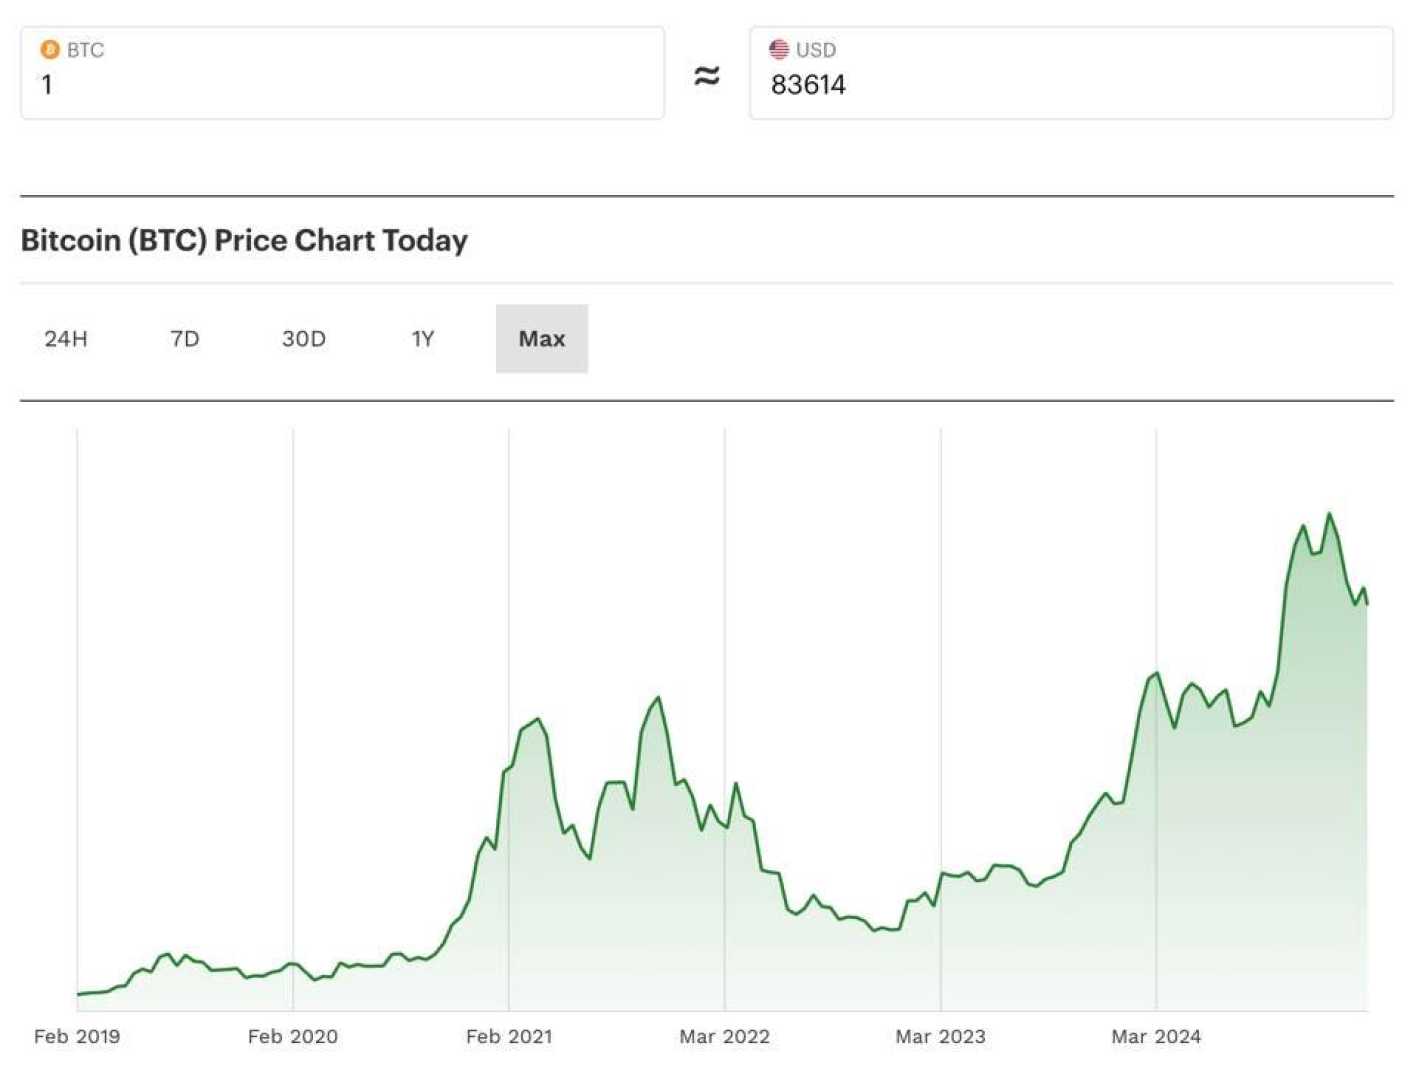Click the 'Bitcoin (BTC) Price Chart Today' heading

click(x=245, y=241)
